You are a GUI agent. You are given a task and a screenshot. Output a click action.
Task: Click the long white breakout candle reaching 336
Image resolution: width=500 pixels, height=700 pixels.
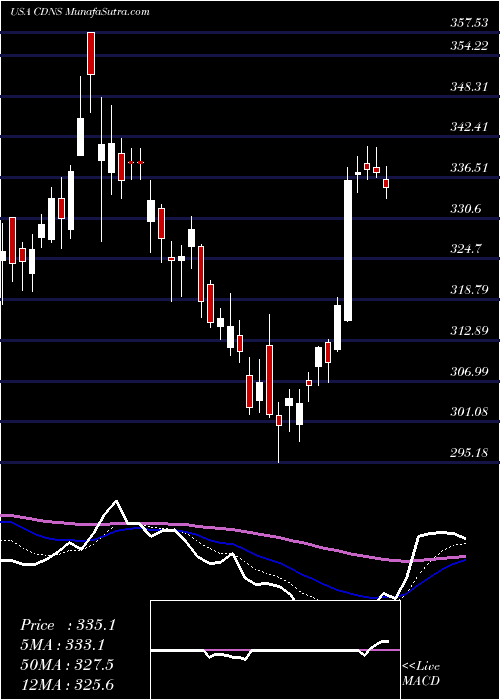click(348, 250)
